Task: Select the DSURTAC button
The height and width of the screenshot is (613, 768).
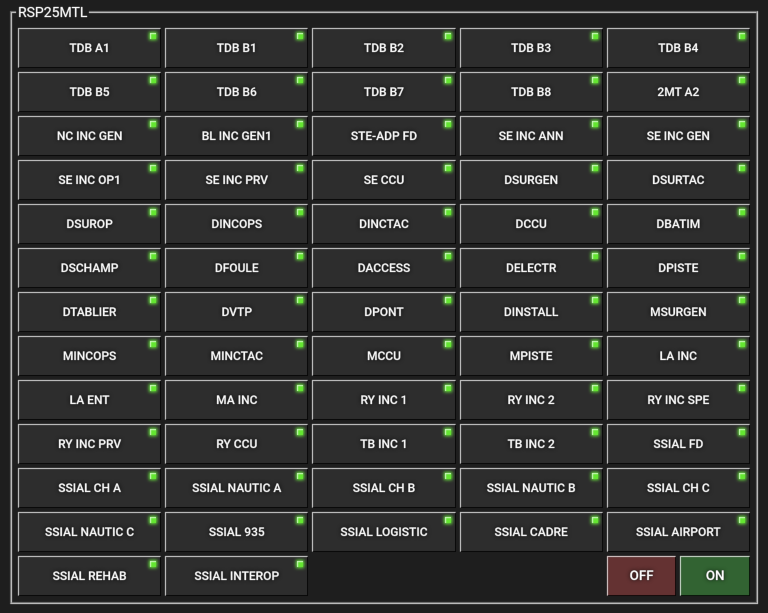Action: click(x=678, y=180)
